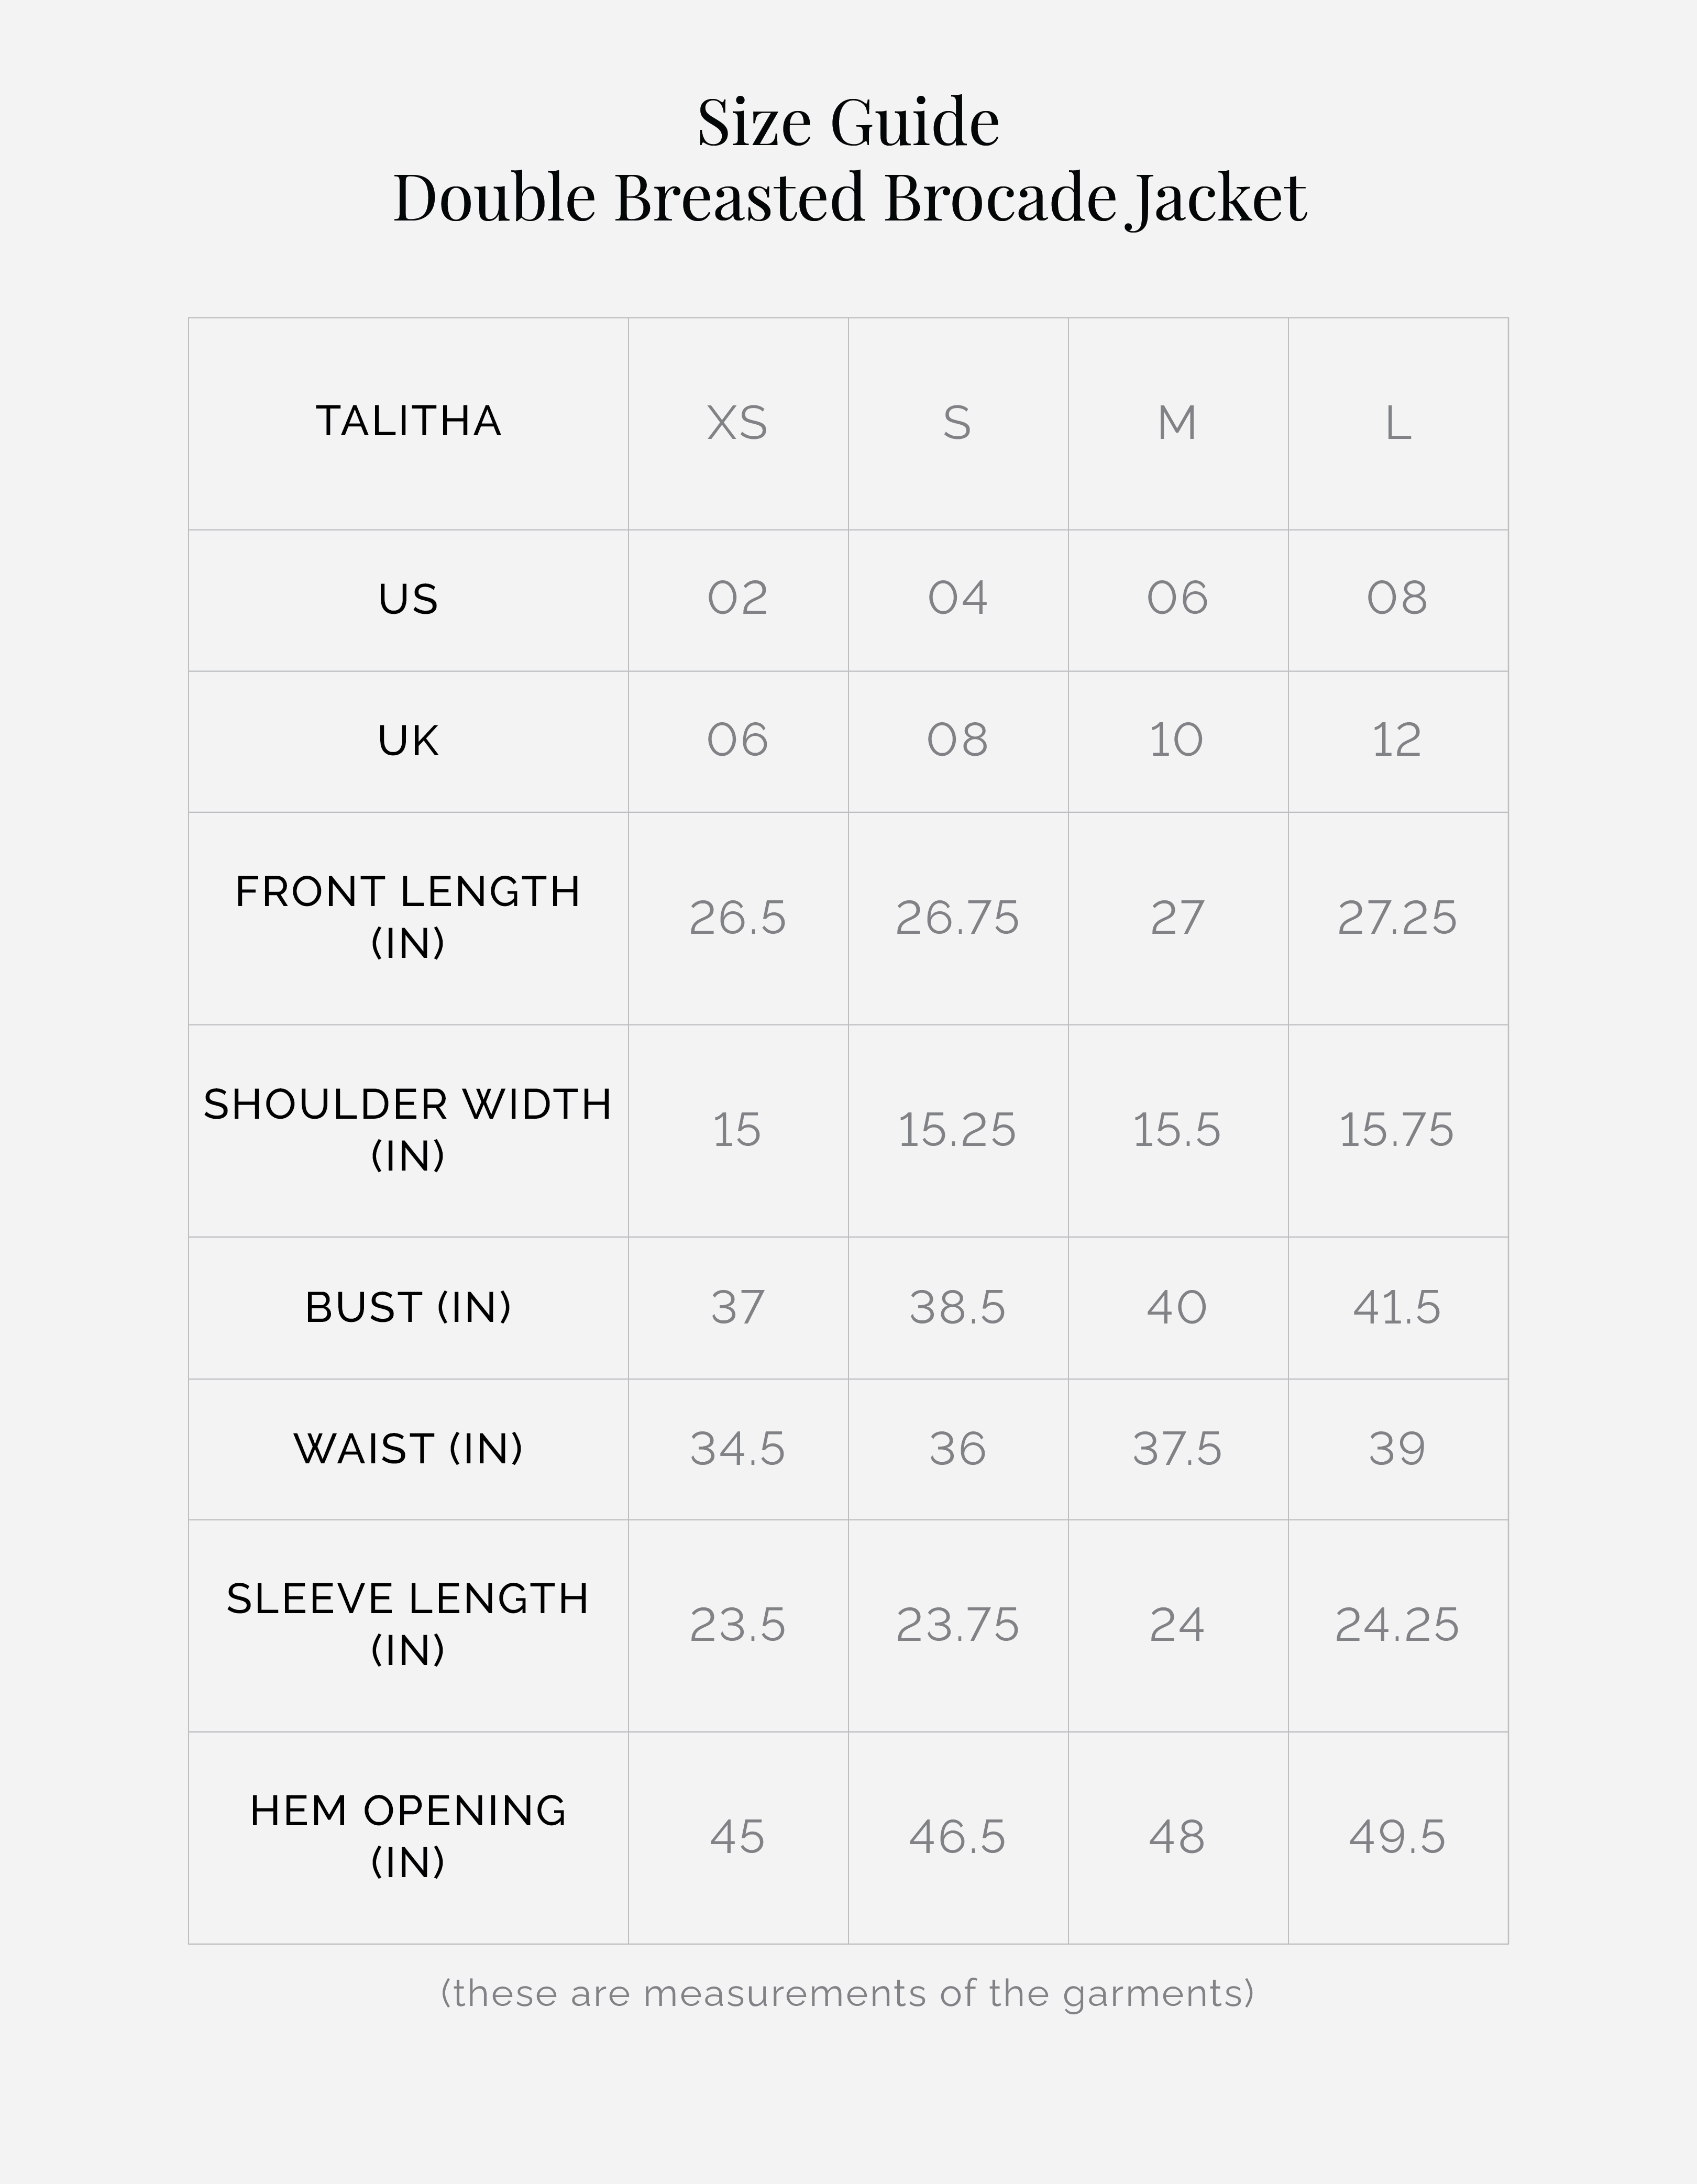Image resolution: width=1697 pixels, height=2184 pixels.
Task: Click the SHOULDER WIDTH (IN) row label
Action: [x=408, y=1130]
